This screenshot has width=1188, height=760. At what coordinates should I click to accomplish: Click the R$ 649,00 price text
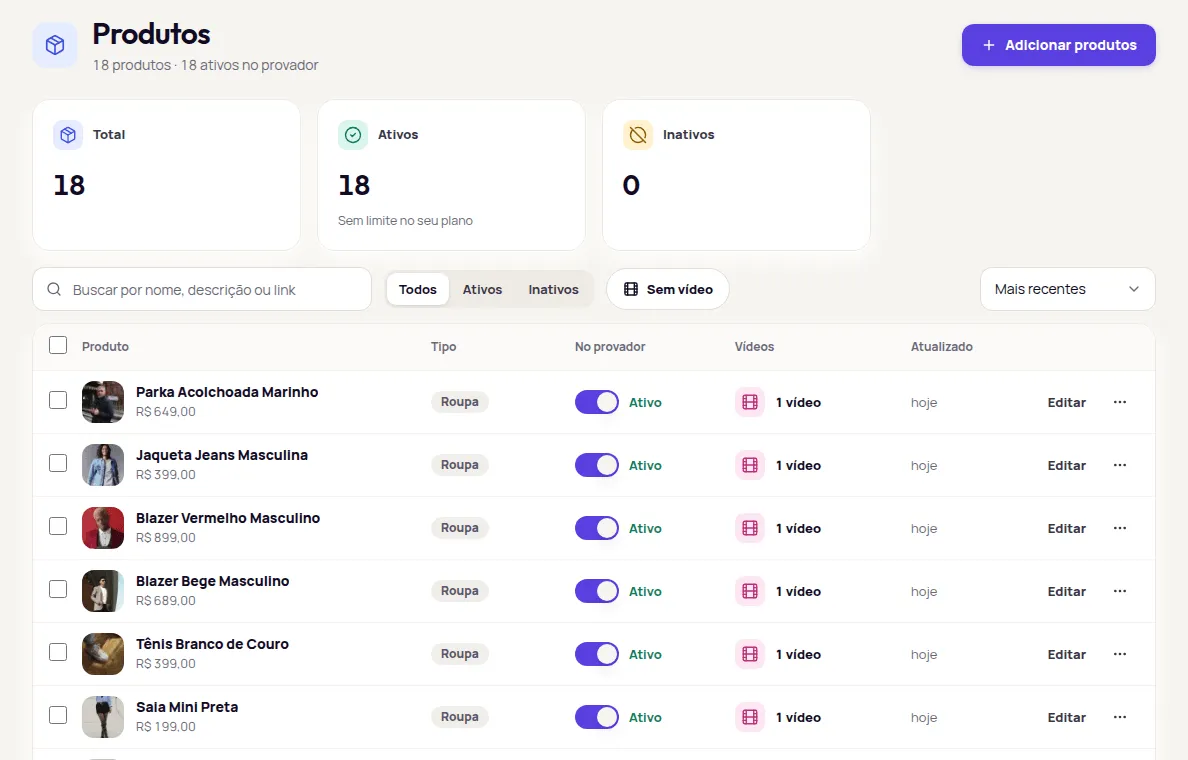166,412
